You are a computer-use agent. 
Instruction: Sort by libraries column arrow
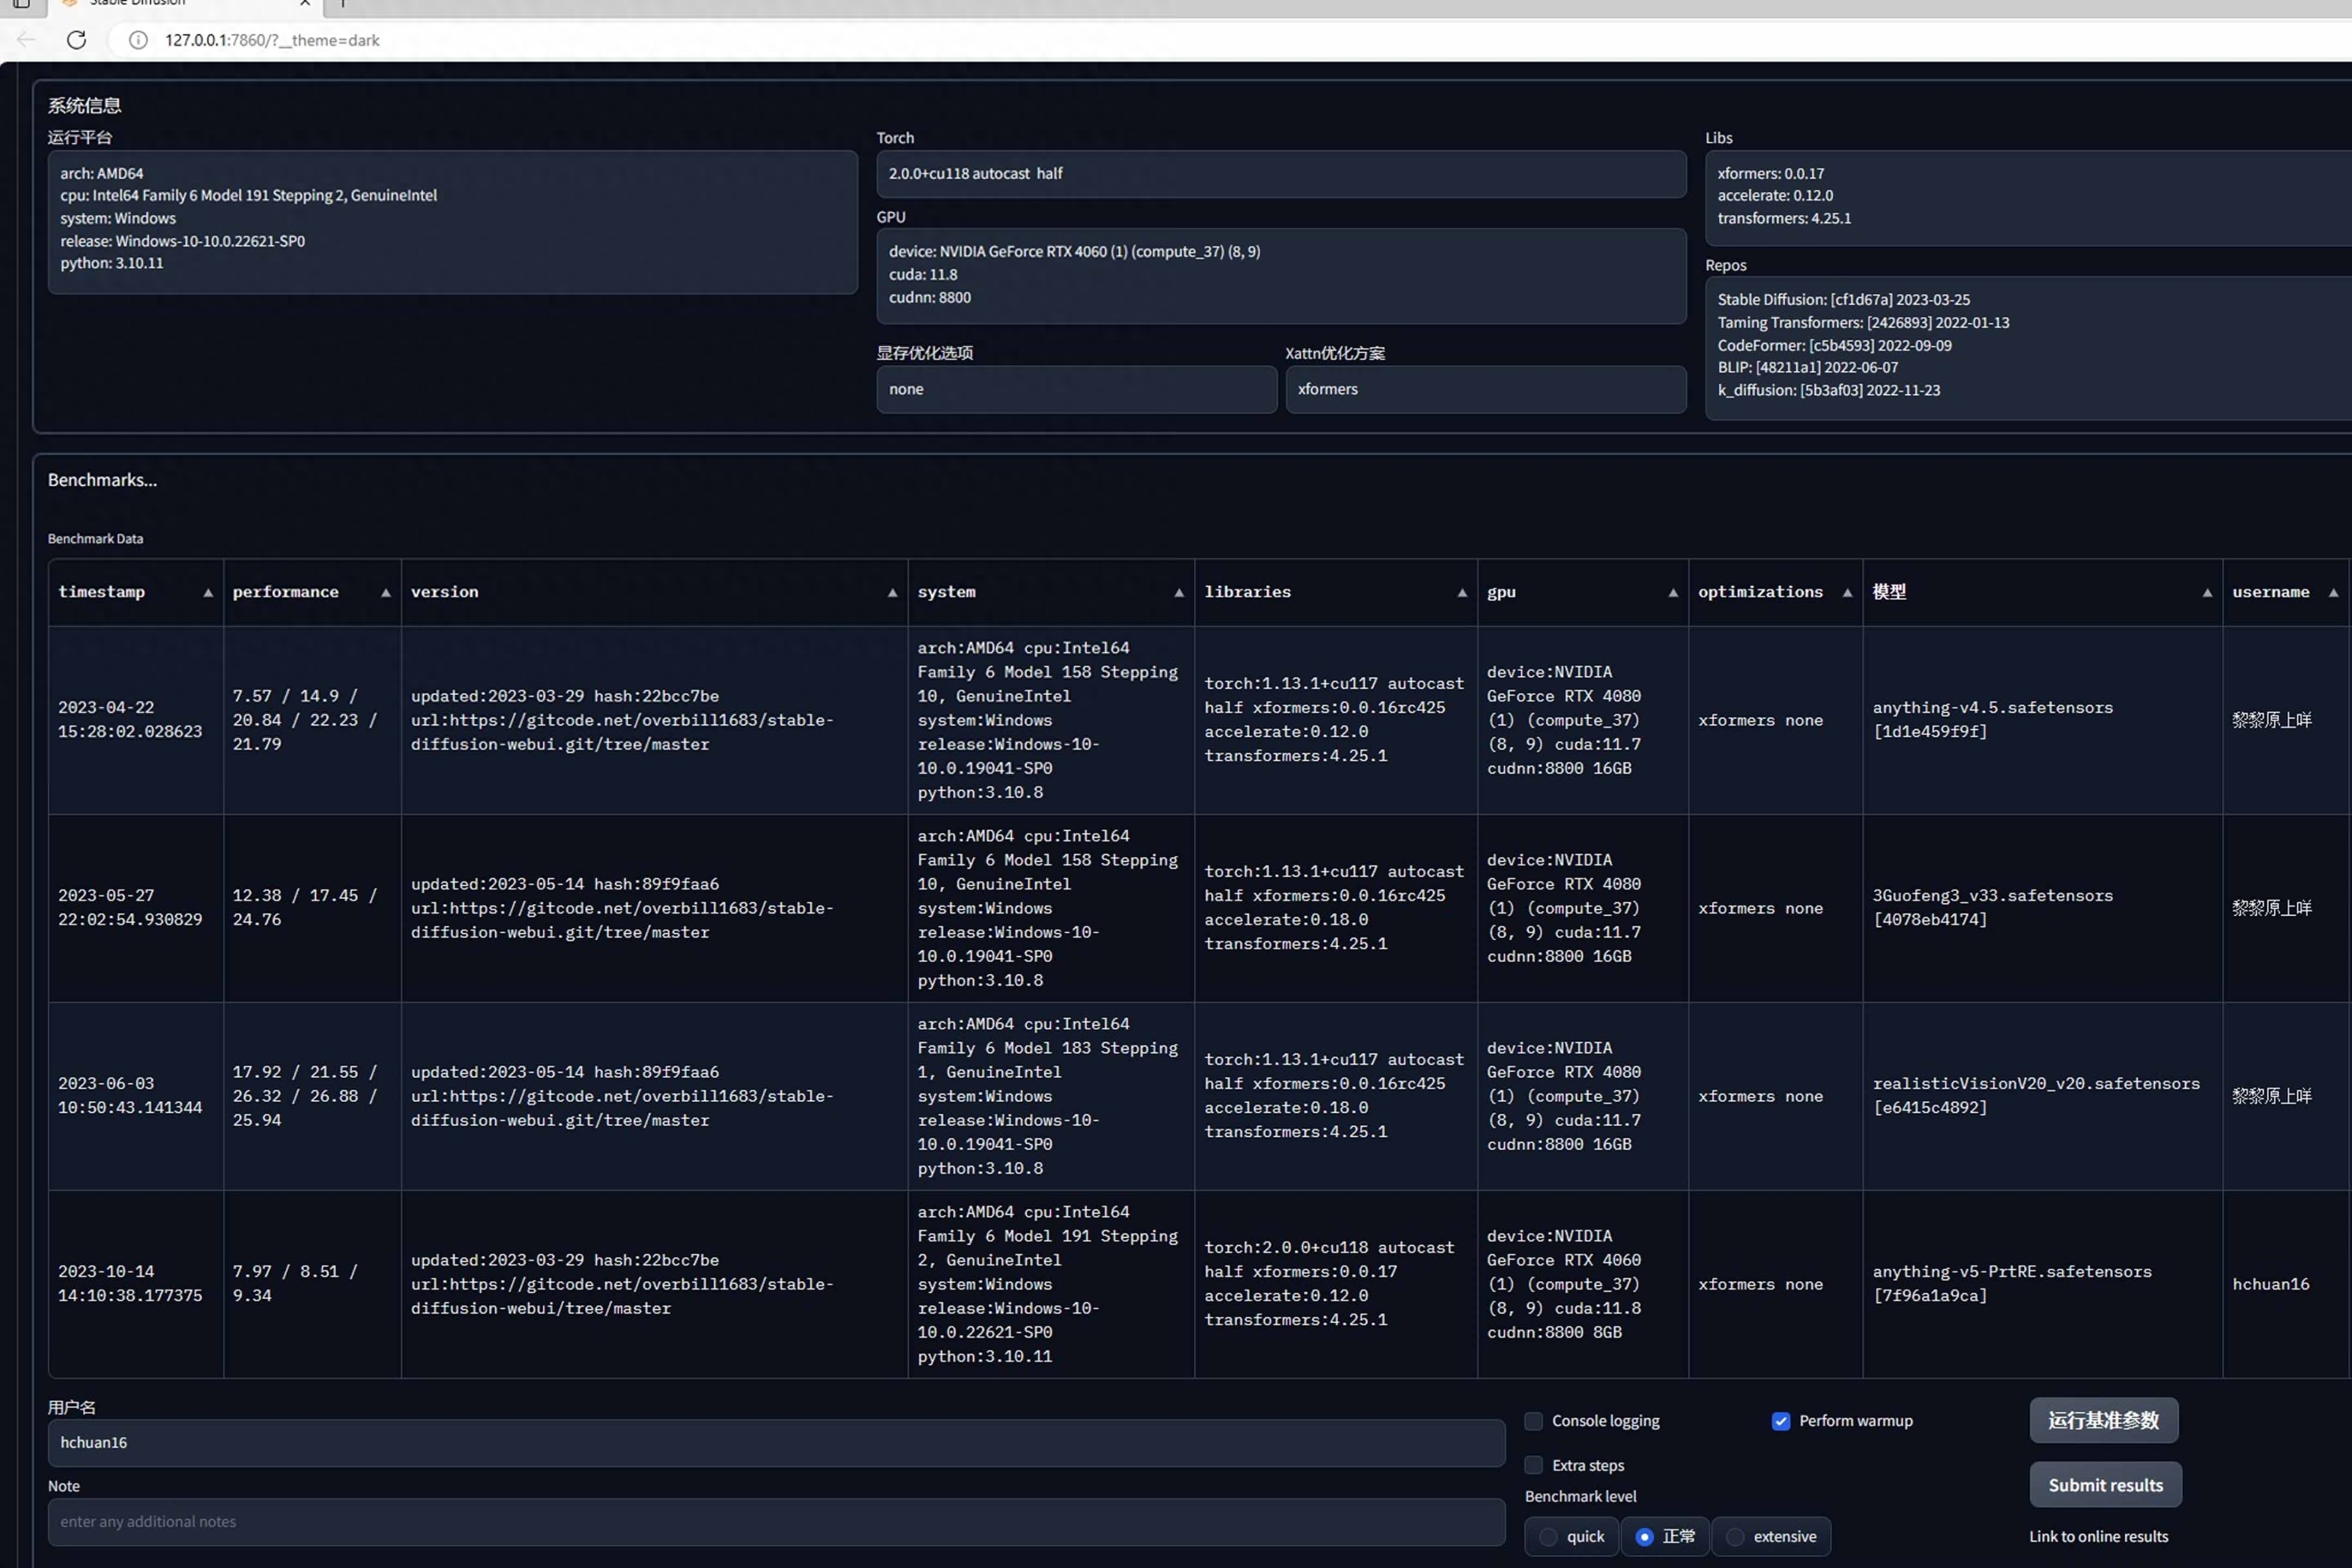click(1461, 593)
